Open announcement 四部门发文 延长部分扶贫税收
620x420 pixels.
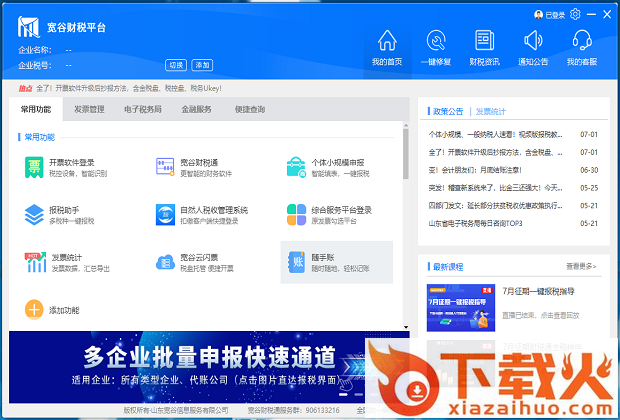pyautogui.click(x=495, y=206)
